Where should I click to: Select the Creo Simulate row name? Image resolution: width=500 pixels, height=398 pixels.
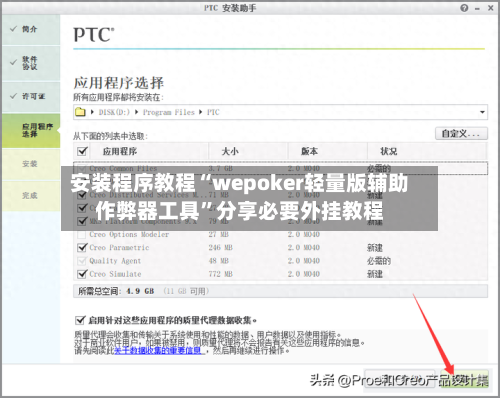[115, 274]
